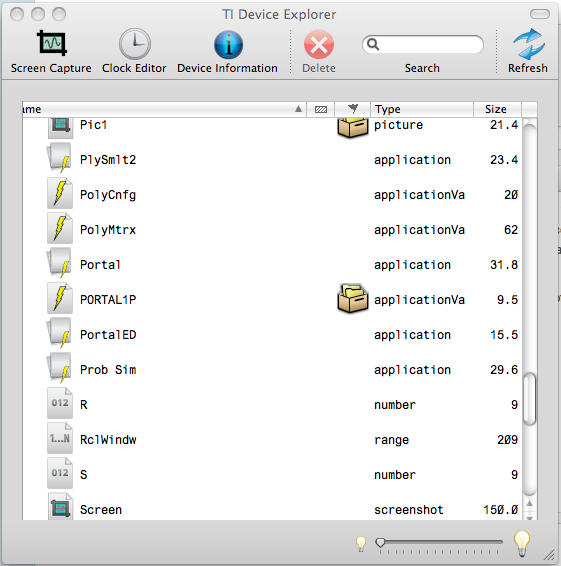Click the 1...N range icon for RclWindw

(60, 438)
